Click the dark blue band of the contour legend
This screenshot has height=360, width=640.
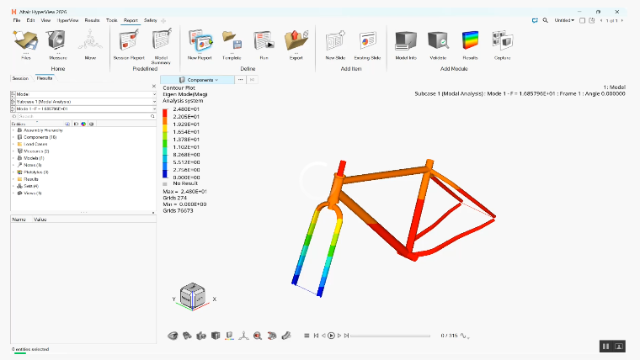[165, 173]
